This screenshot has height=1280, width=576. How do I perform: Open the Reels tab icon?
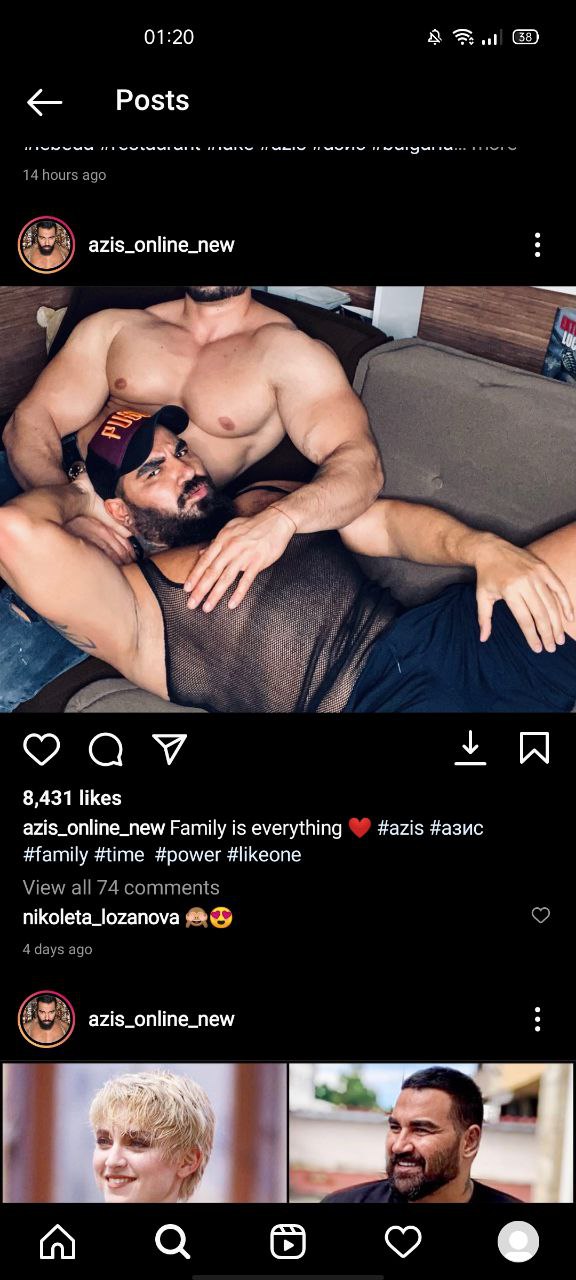pos(288,1242)
